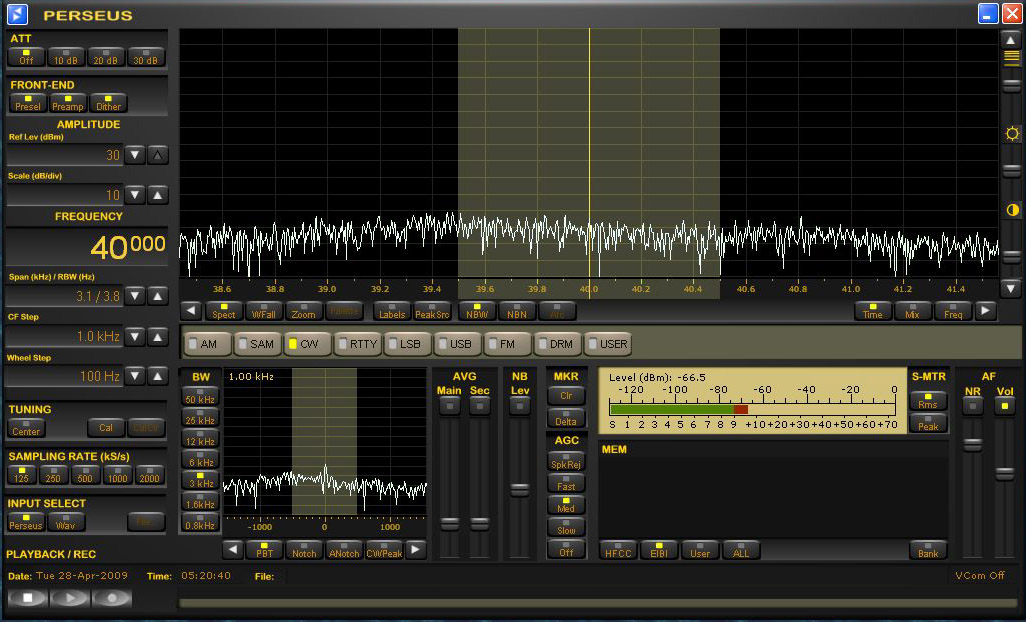Click the Perseus logo icon in title bar
1026x622 pixels.
point(18,14)
